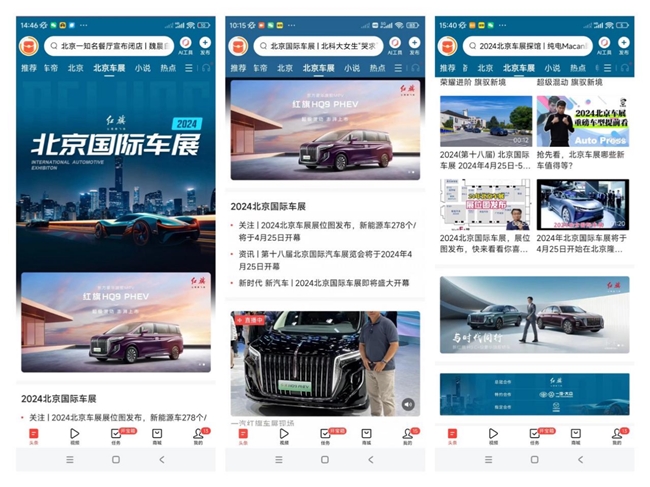The height and width of the screenshot is (487, 650).
Task: Open the 关注 展位图发布 news item on the 10:15 screen
Action: click(x=327, y=231)
